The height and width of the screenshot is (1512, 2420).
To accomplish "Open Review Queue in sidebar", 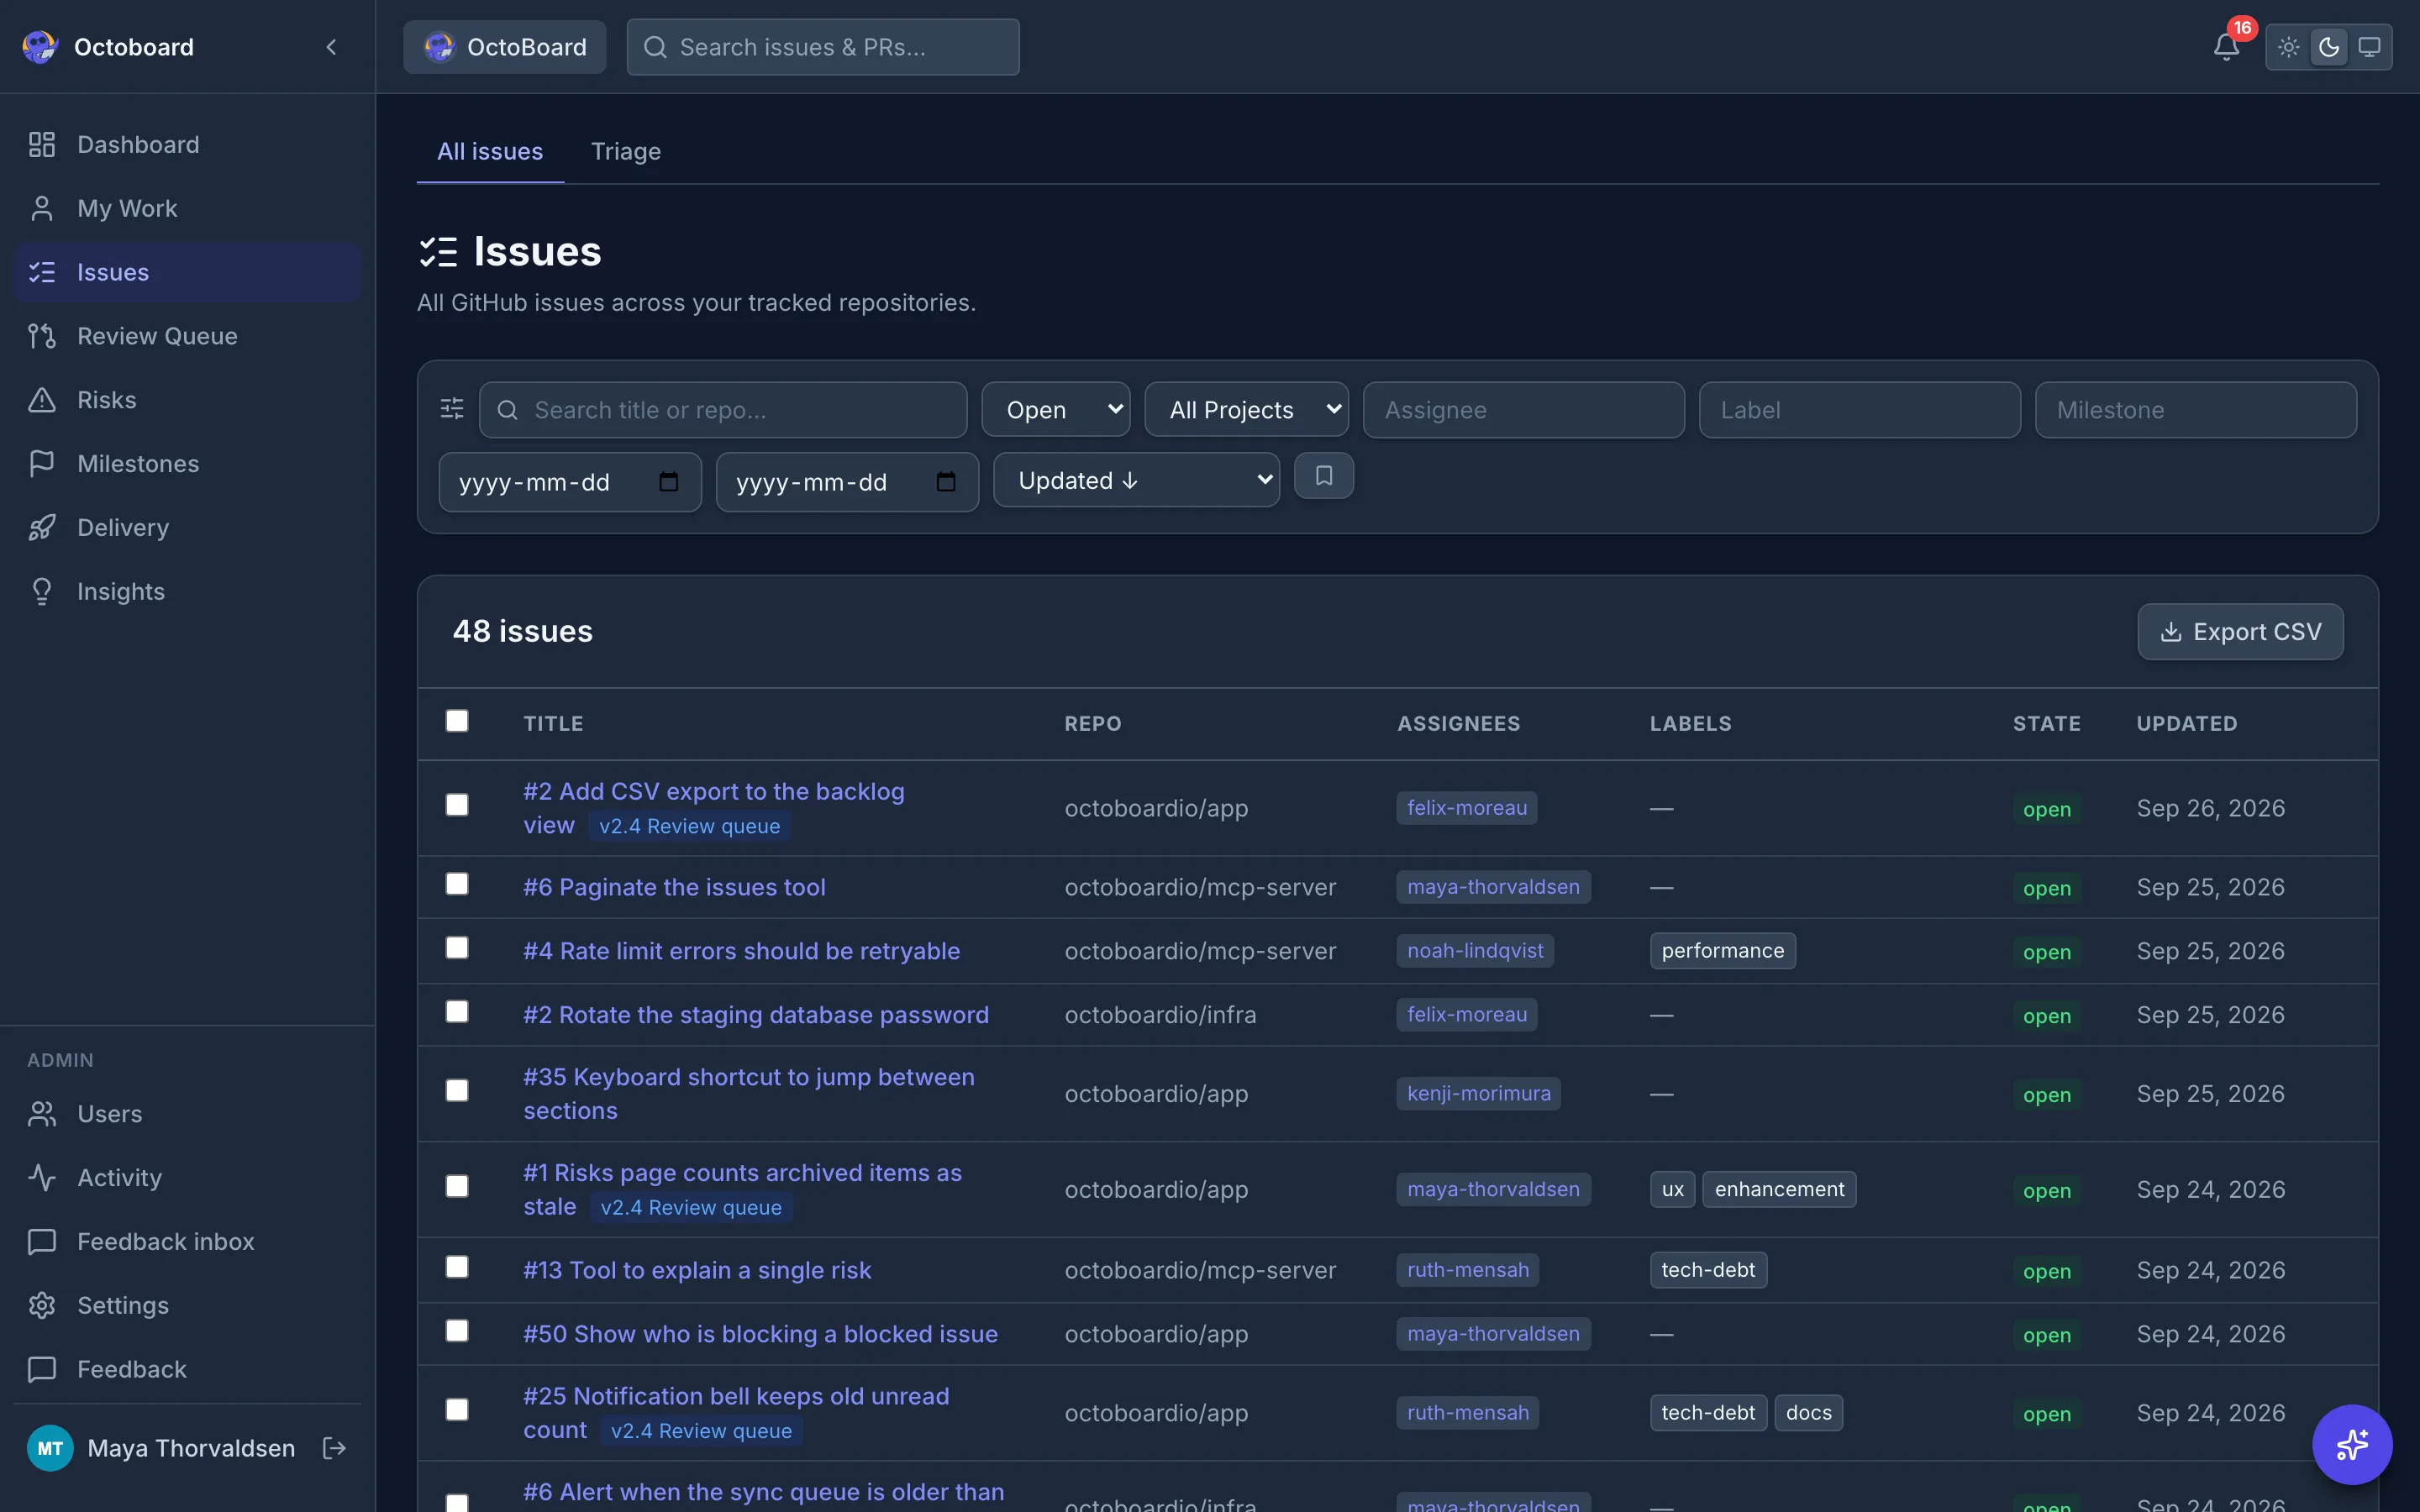I will point(187,336).
